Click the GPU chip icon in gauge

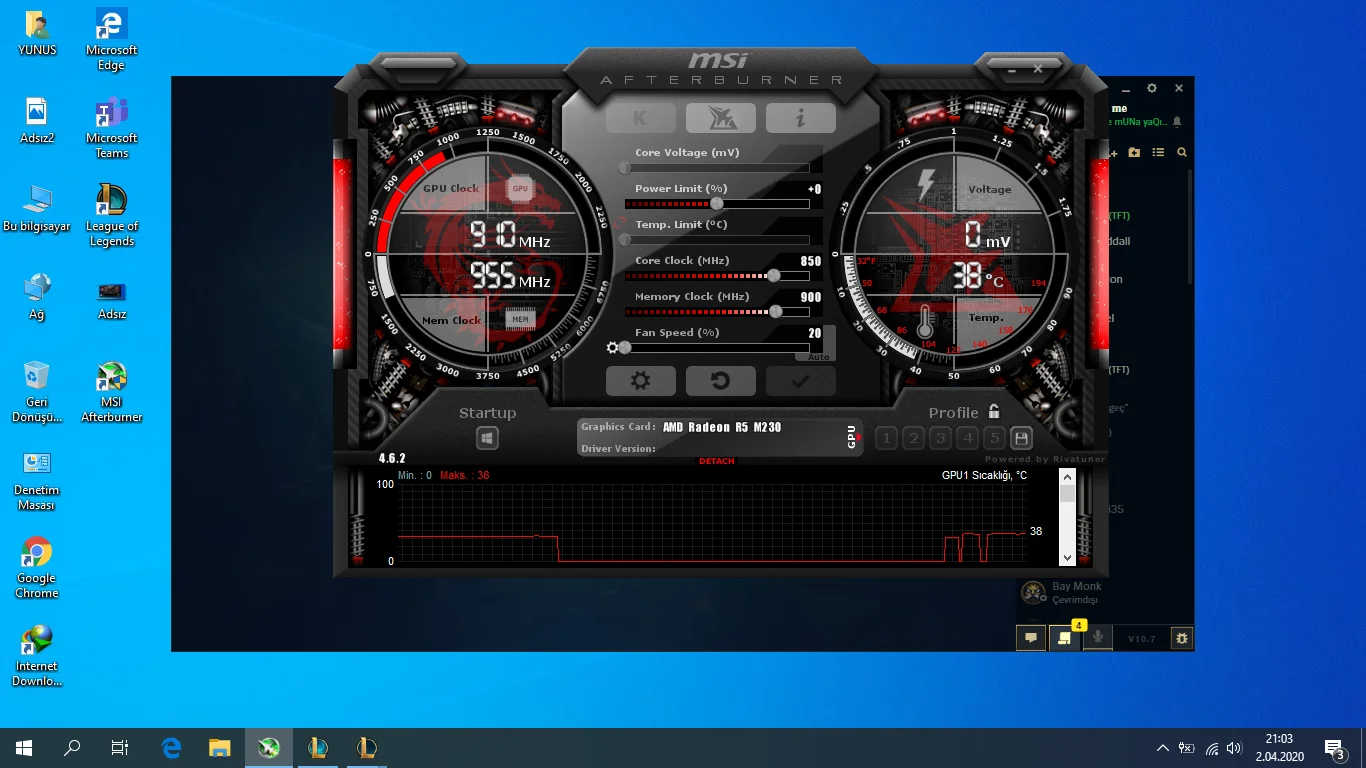pos(520,188)
